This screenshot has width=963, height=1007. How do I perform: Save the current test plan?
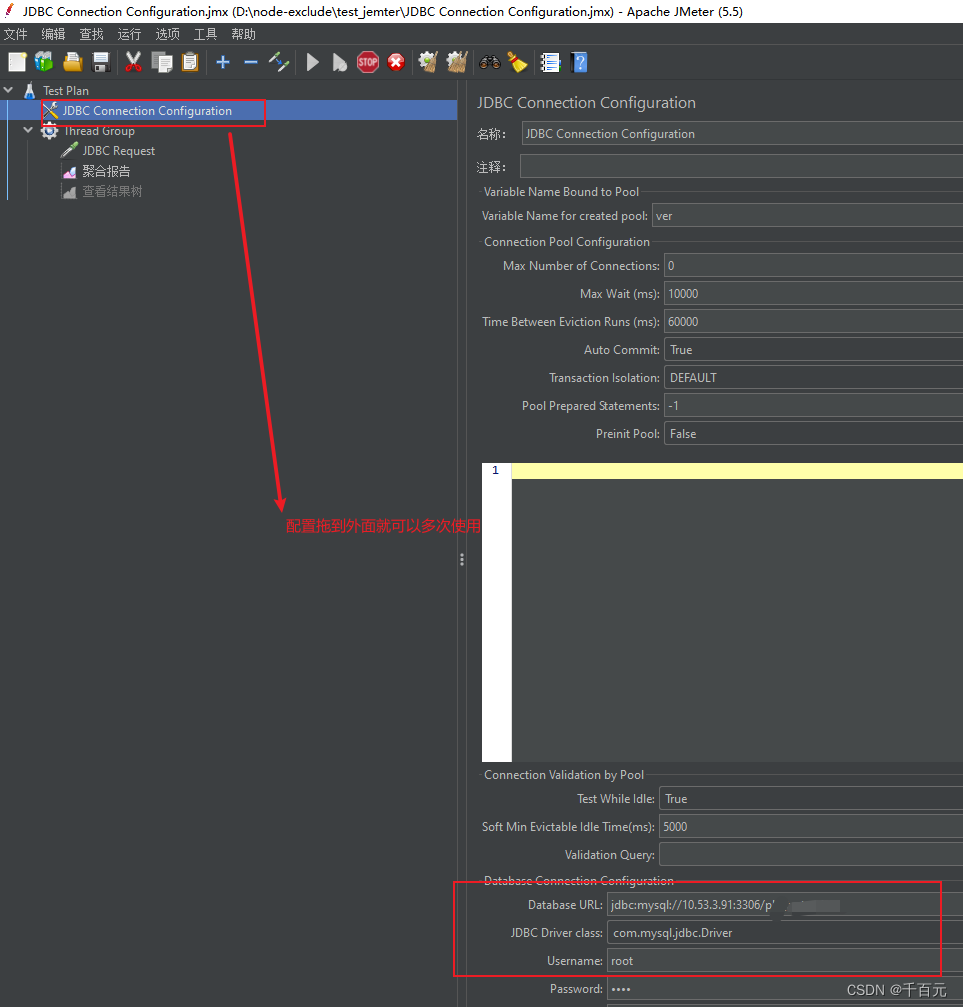[101, 62]
